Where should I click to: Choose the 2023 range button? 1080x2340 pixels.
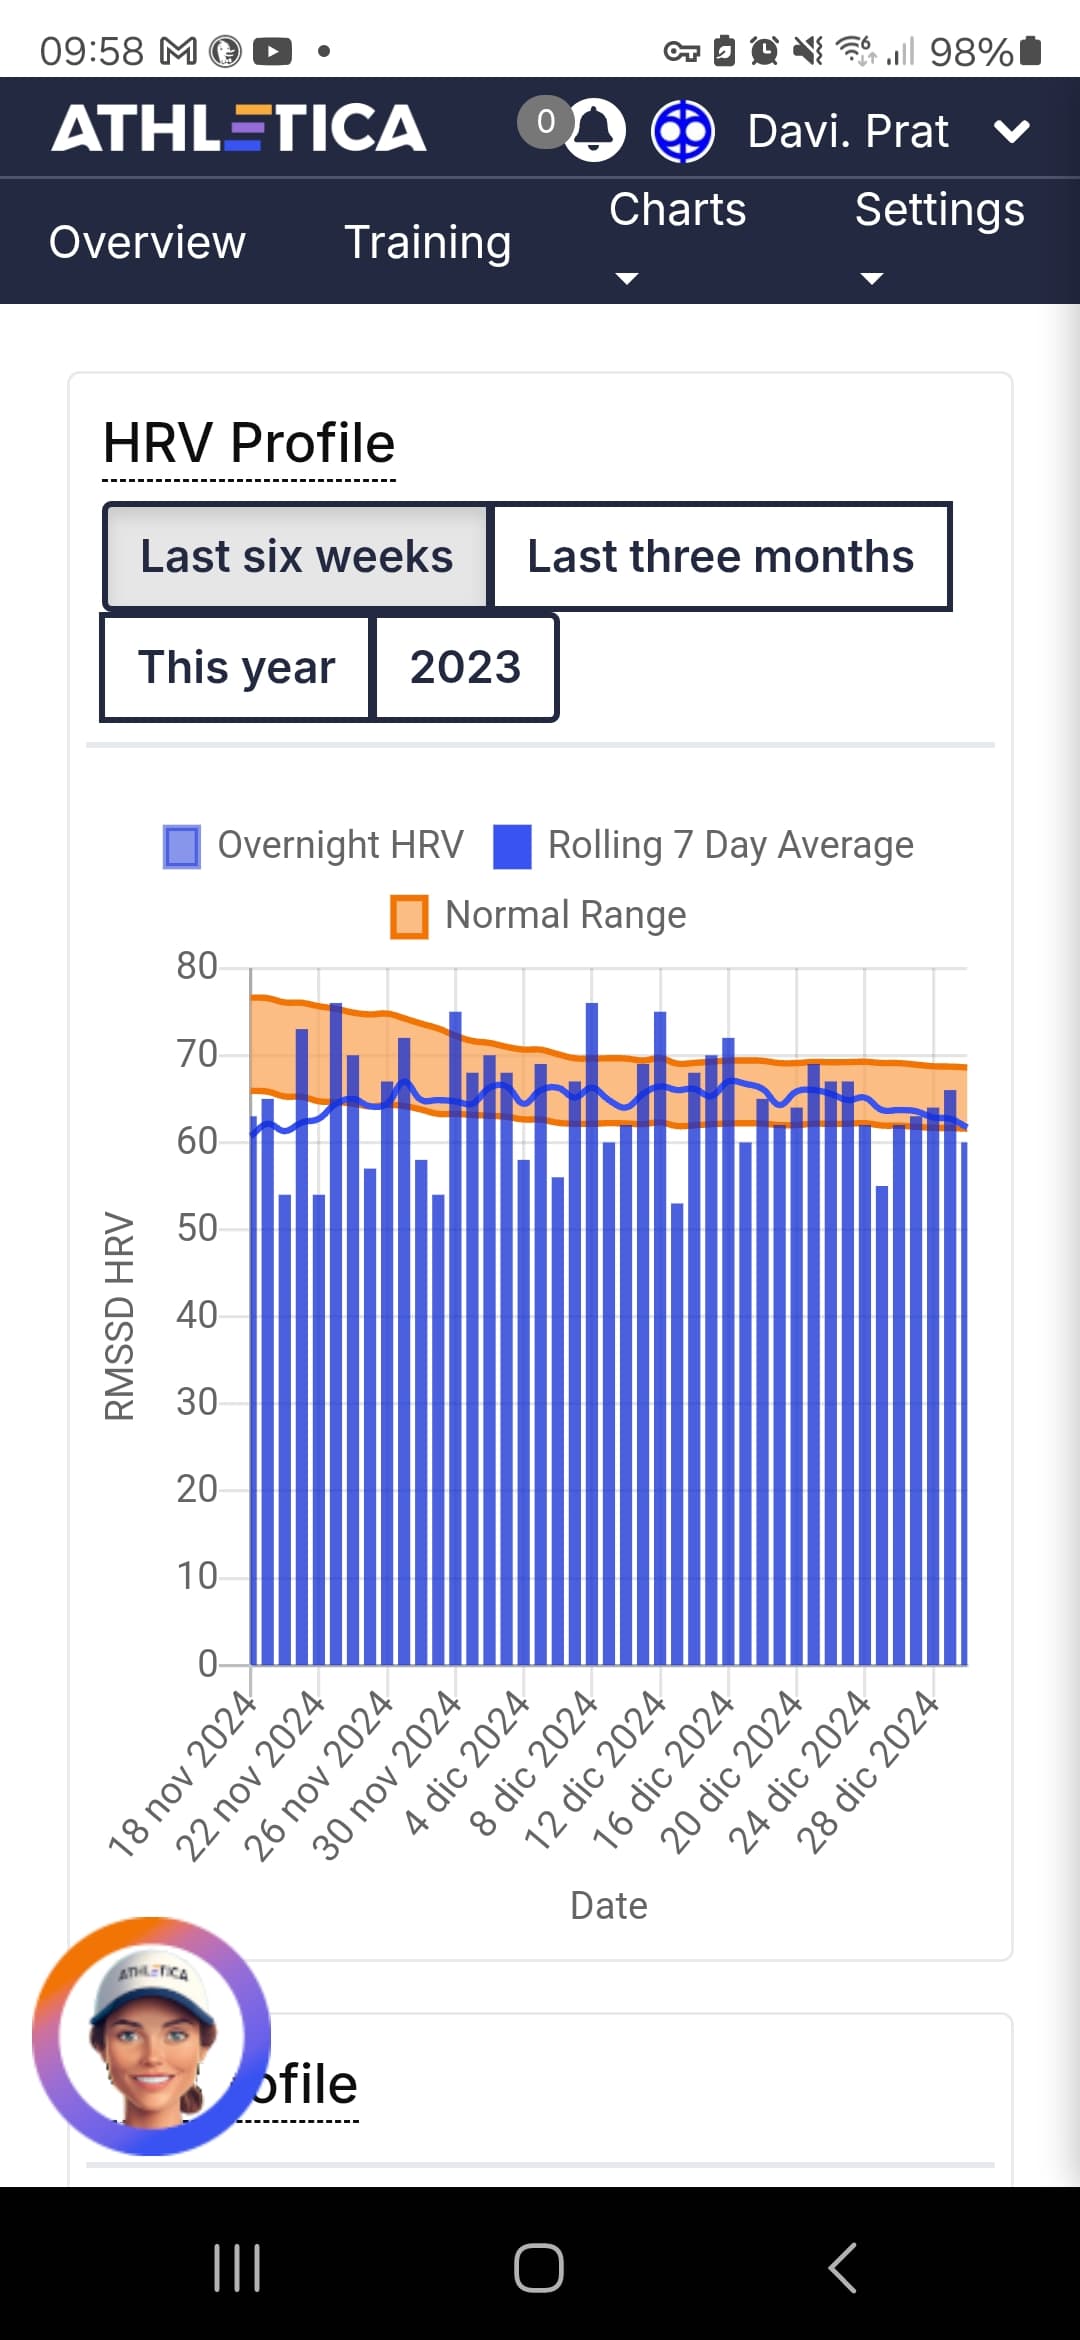465,667
